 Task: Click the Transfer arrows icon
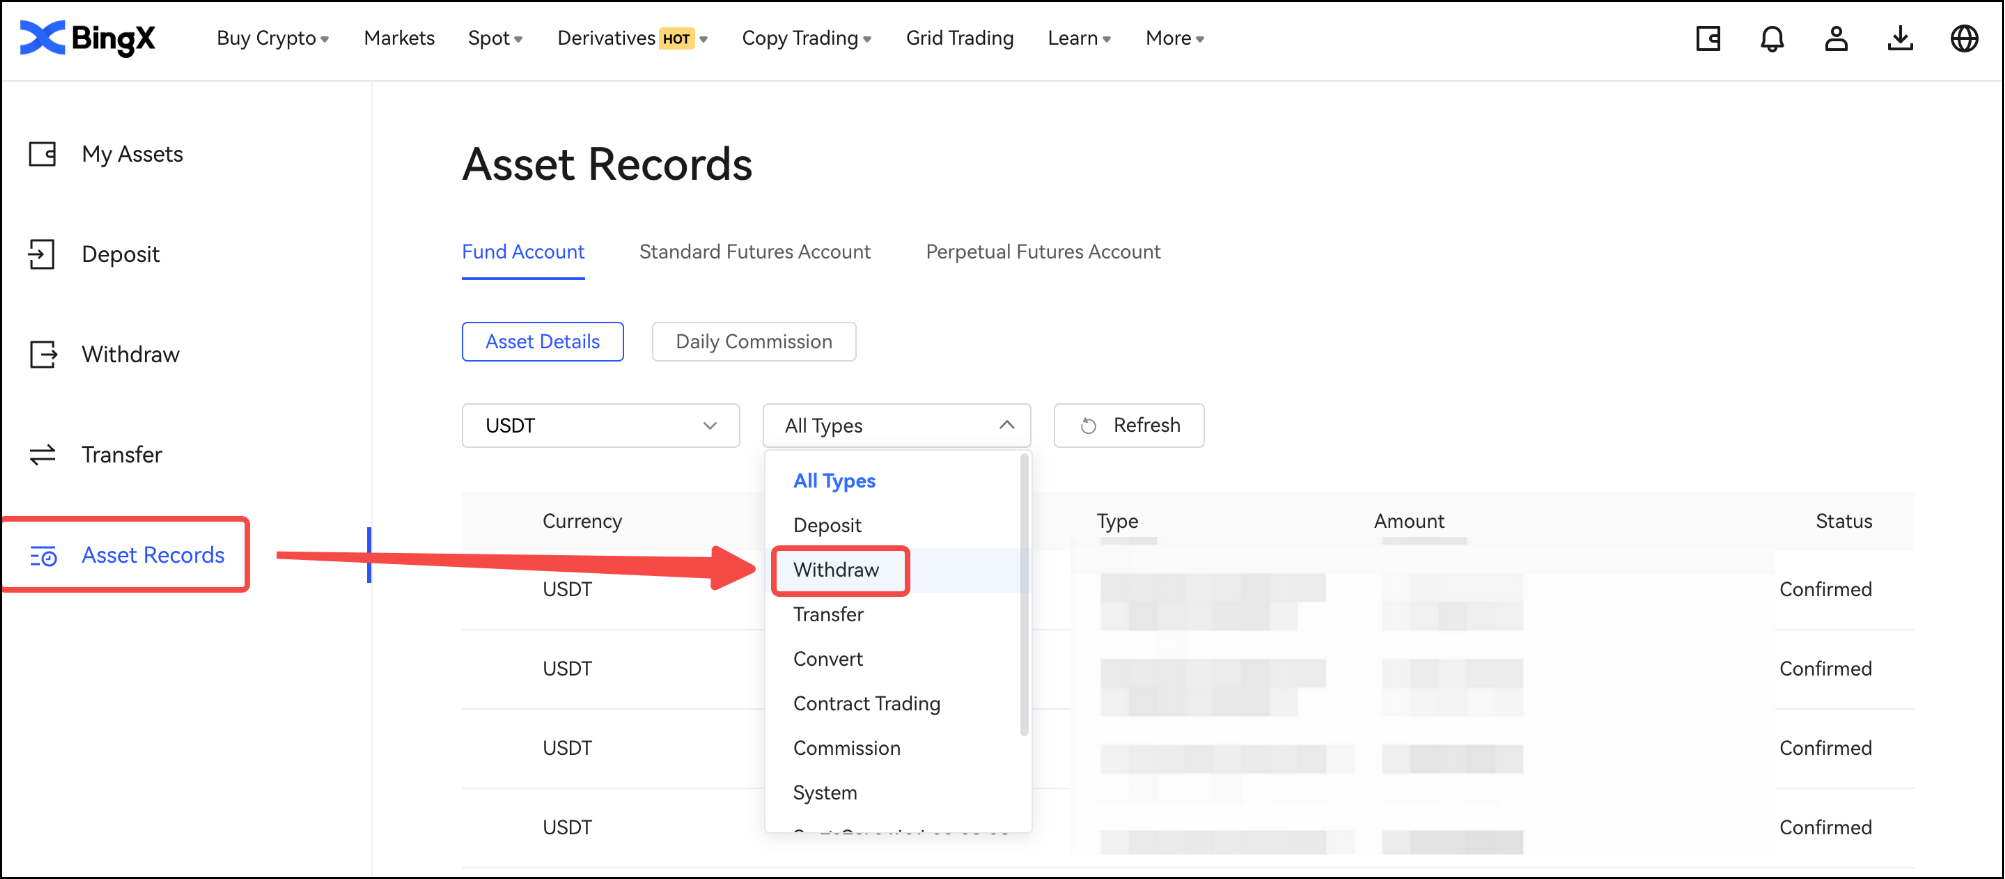[x=42, y=455]
